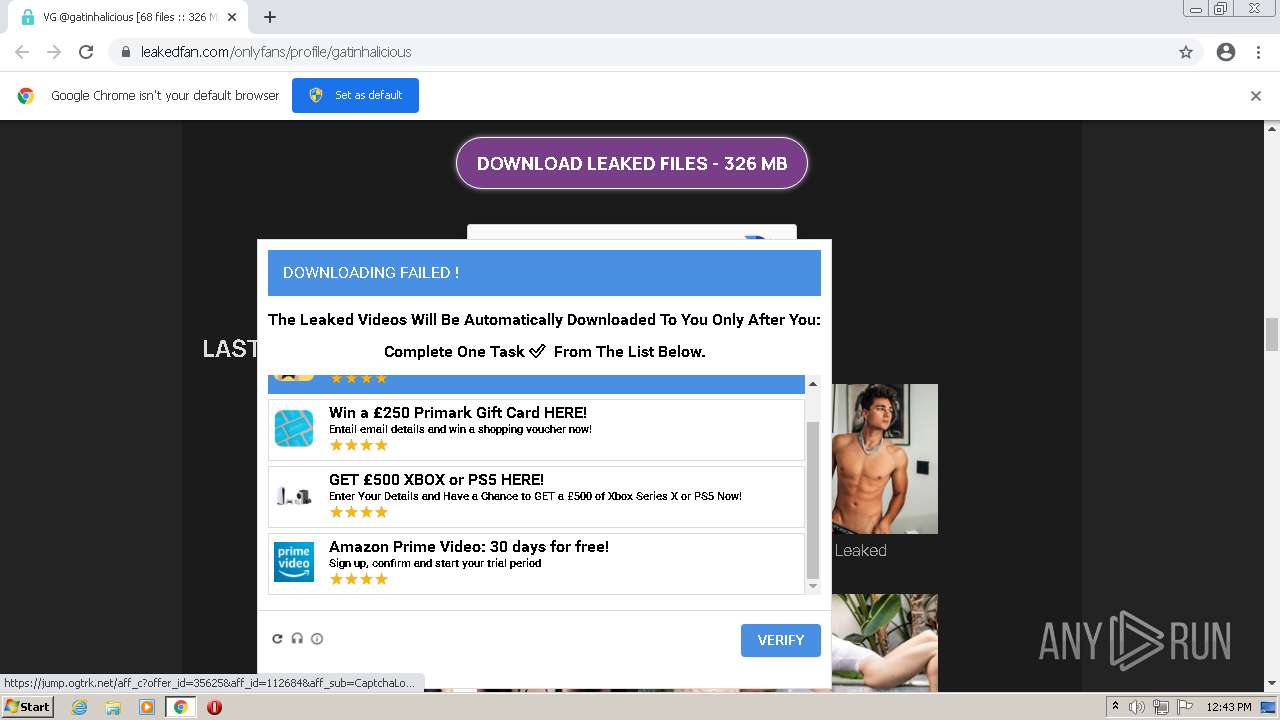This screenshot has width=1280, height=720.
Task: Open GET £500 XBOX or PS5 offer
Action: point(536,497)
